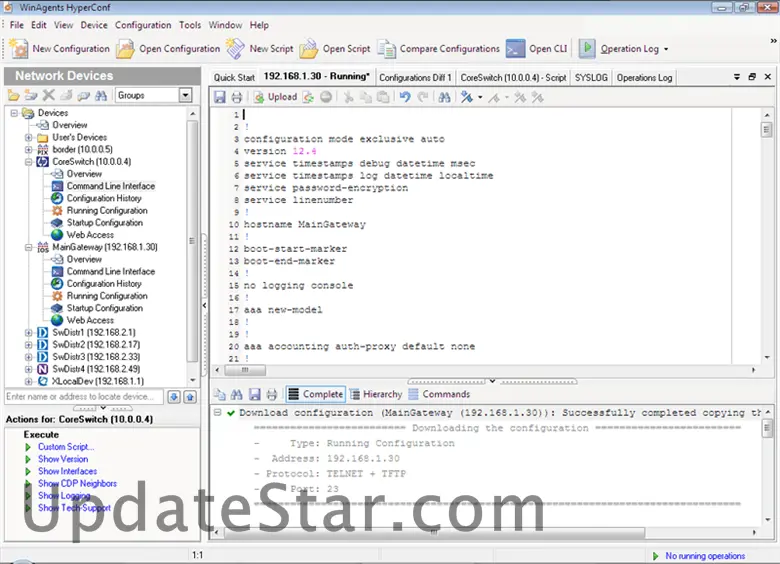Viewport: 780px width, 564px height.
Task: Open the Groups dropdown
Action: [x=186, y=95]
